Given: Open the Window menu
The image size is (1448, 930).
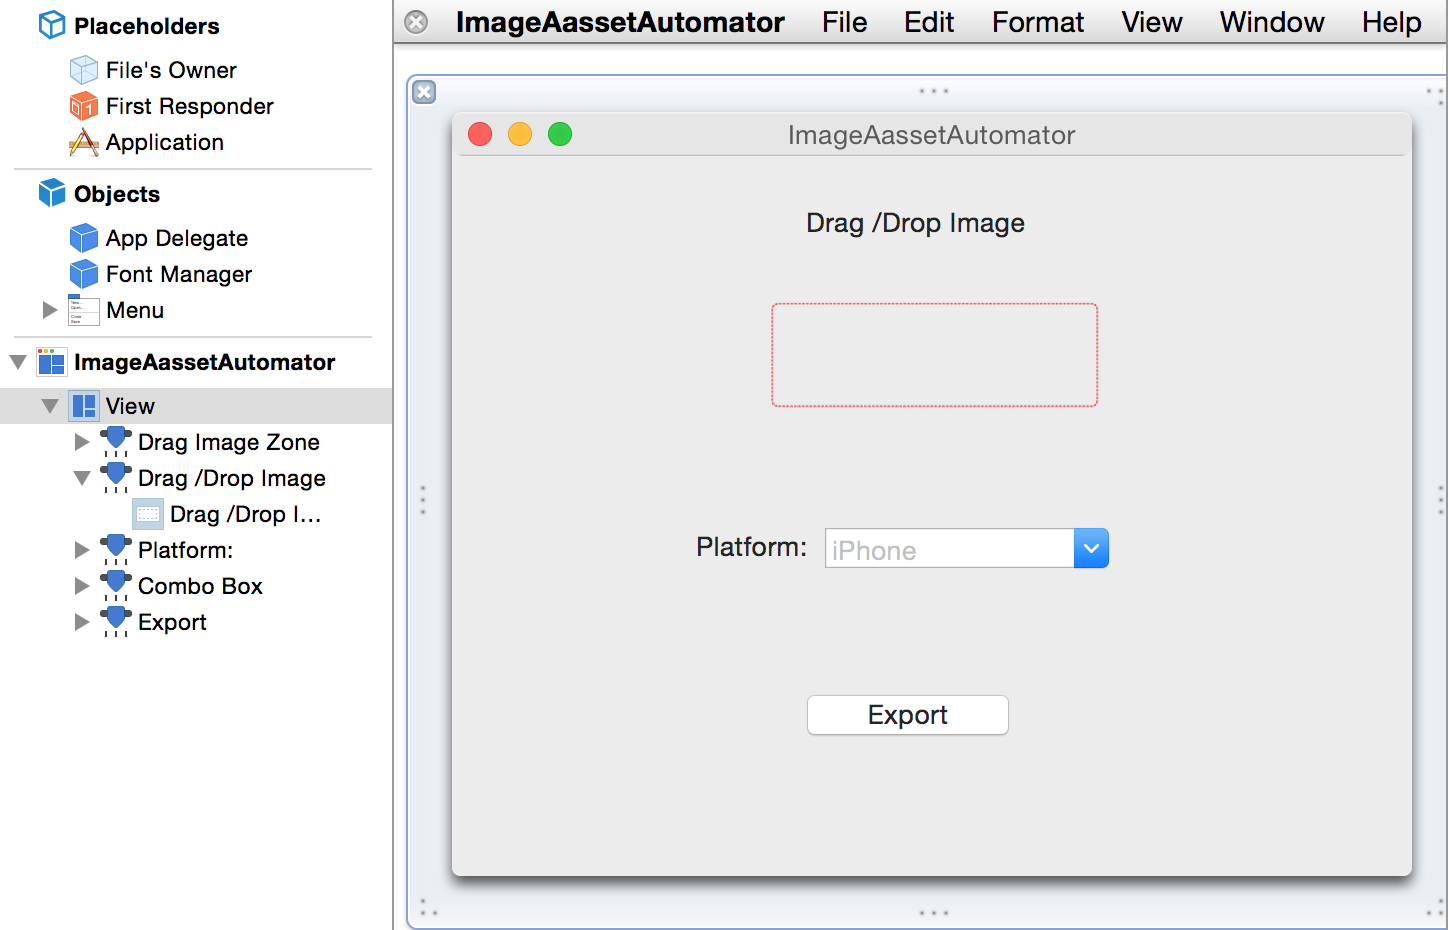Looking at the screenshot, I should click(x=1270, y=22).
